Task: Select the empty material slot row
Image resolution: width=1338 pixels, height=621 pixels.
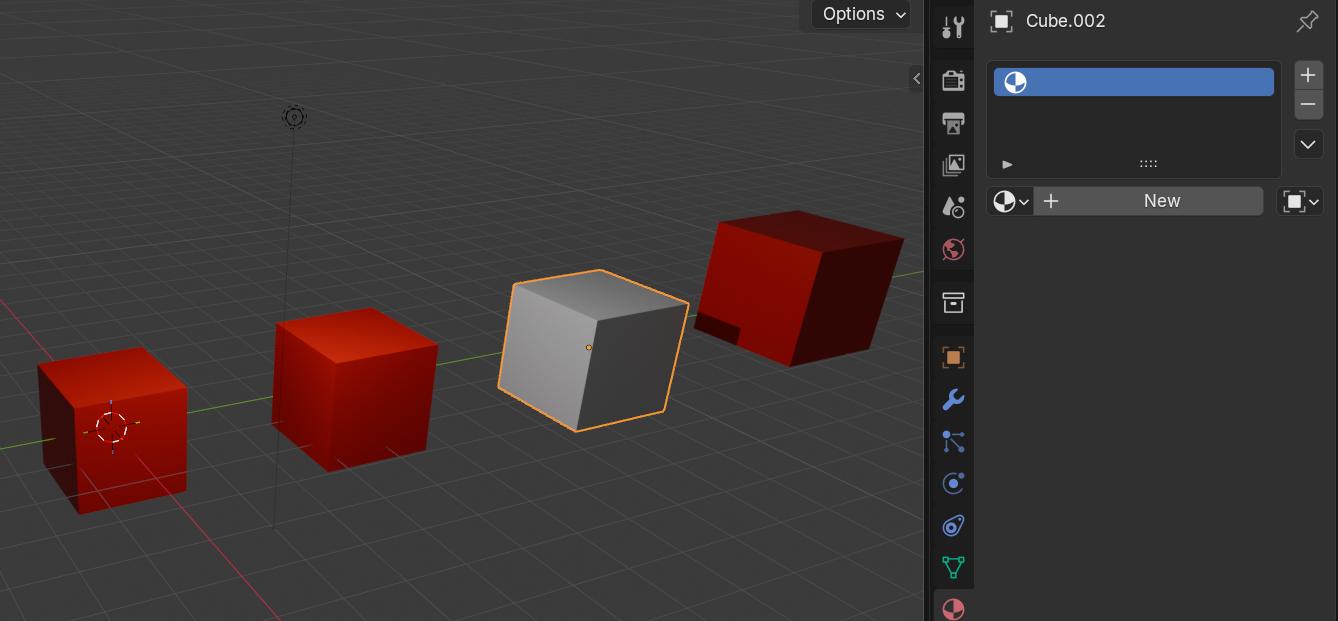Action: click(x=1134, y=82)
